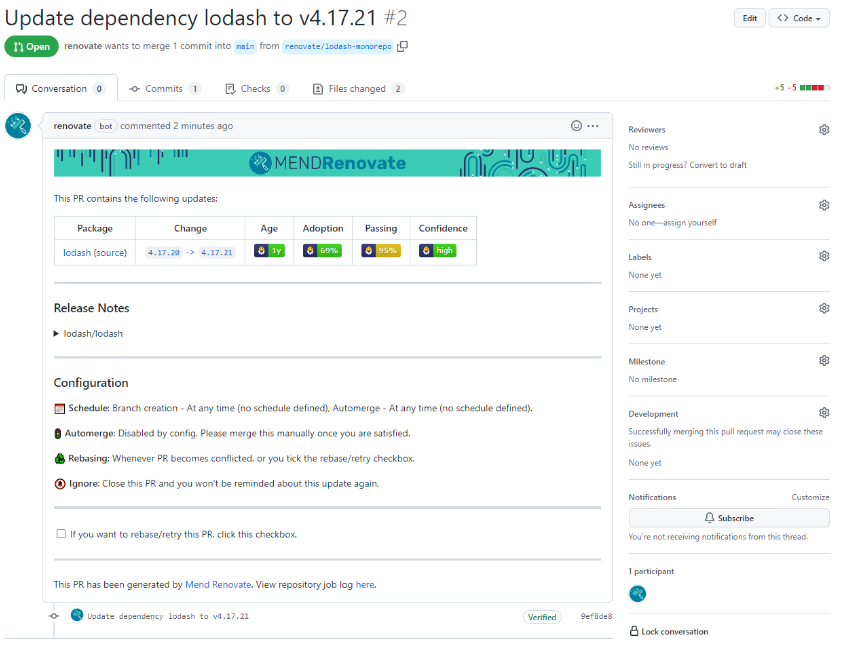This screenshot has height=650, width=842.
Task: Switch to the Commits tab
Action: click(x=165, y=89)
